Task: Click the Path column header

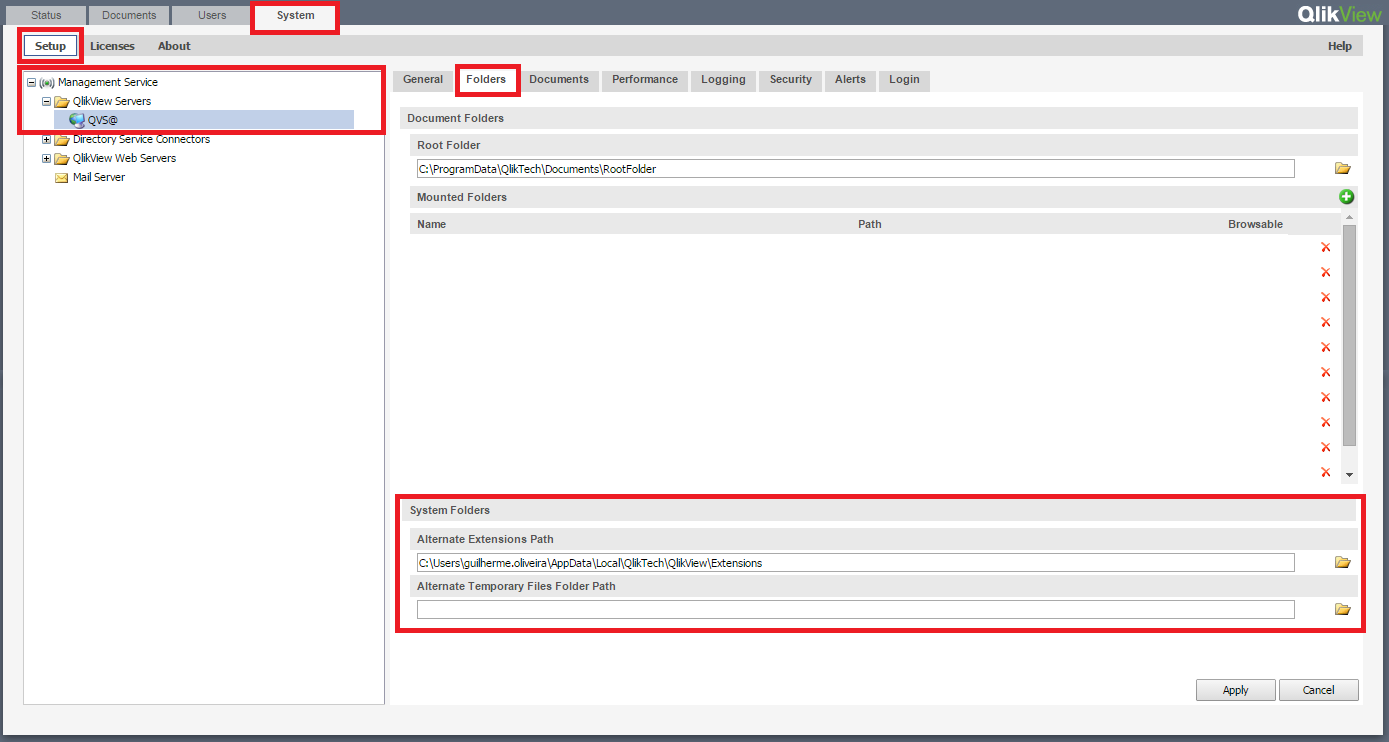Action: point(870,224)
